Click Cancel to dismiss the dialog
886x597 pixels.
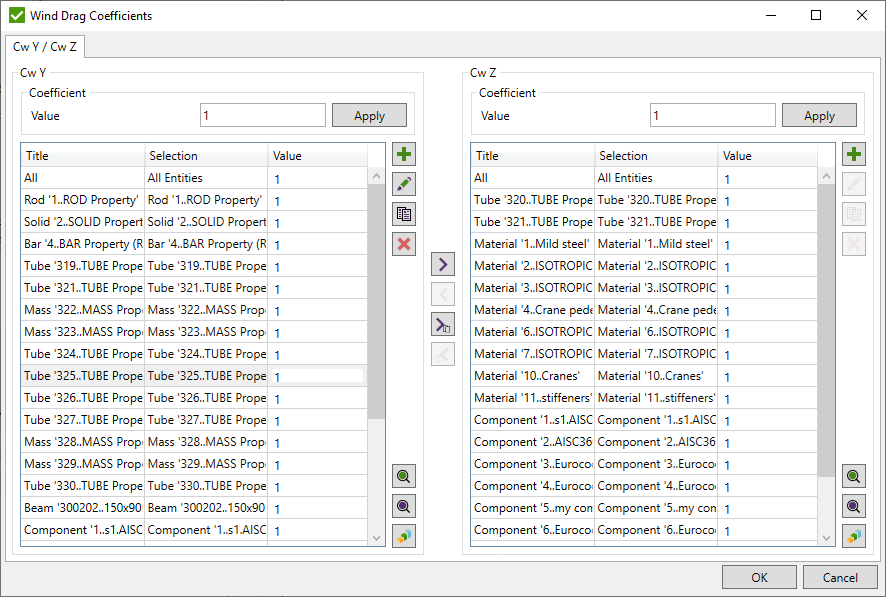(840, 577)
